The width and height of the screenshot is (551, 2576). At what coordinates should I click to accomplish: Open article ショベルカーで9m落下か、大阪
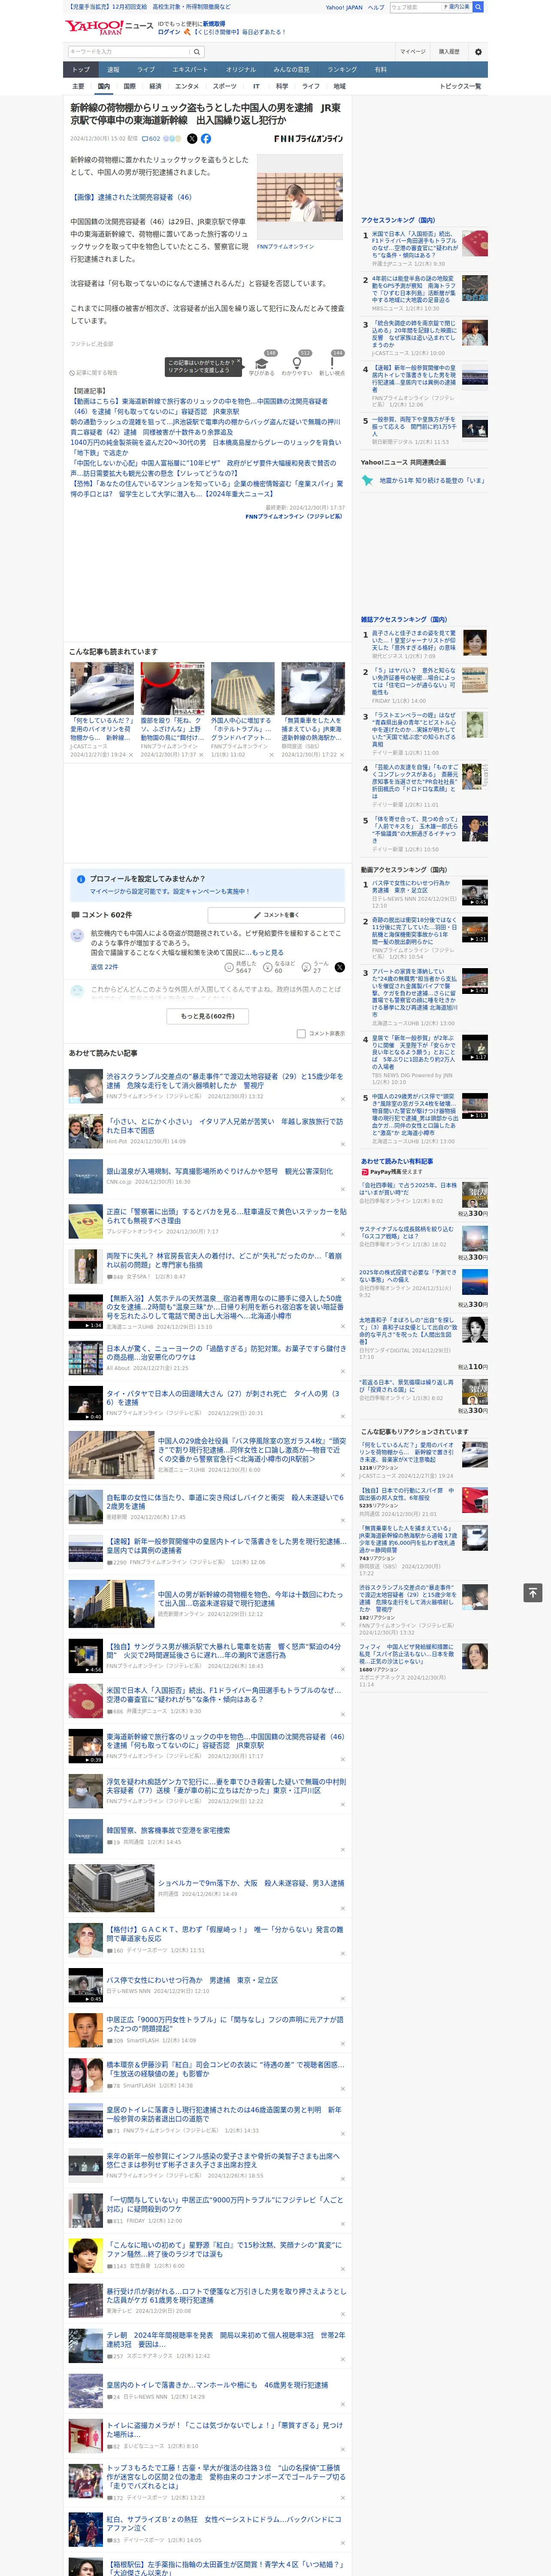[x=250, y=1882]
